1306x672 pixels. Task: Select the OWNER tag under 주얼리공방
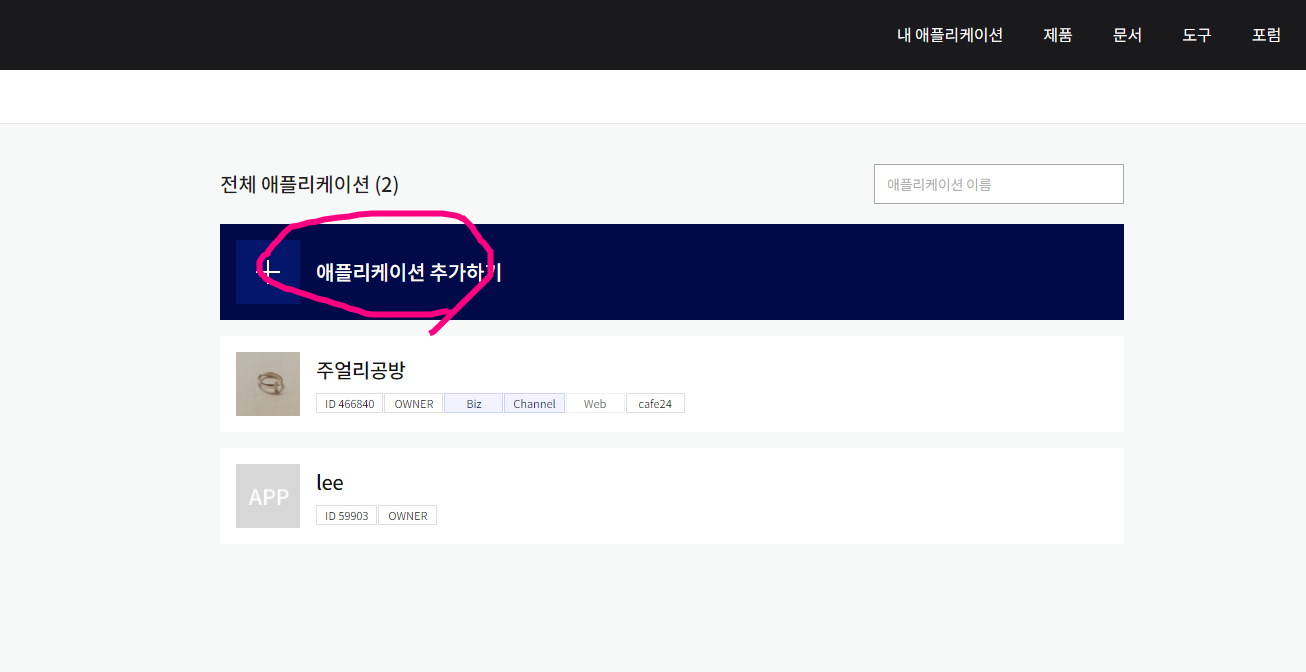[x=414, y=404]
